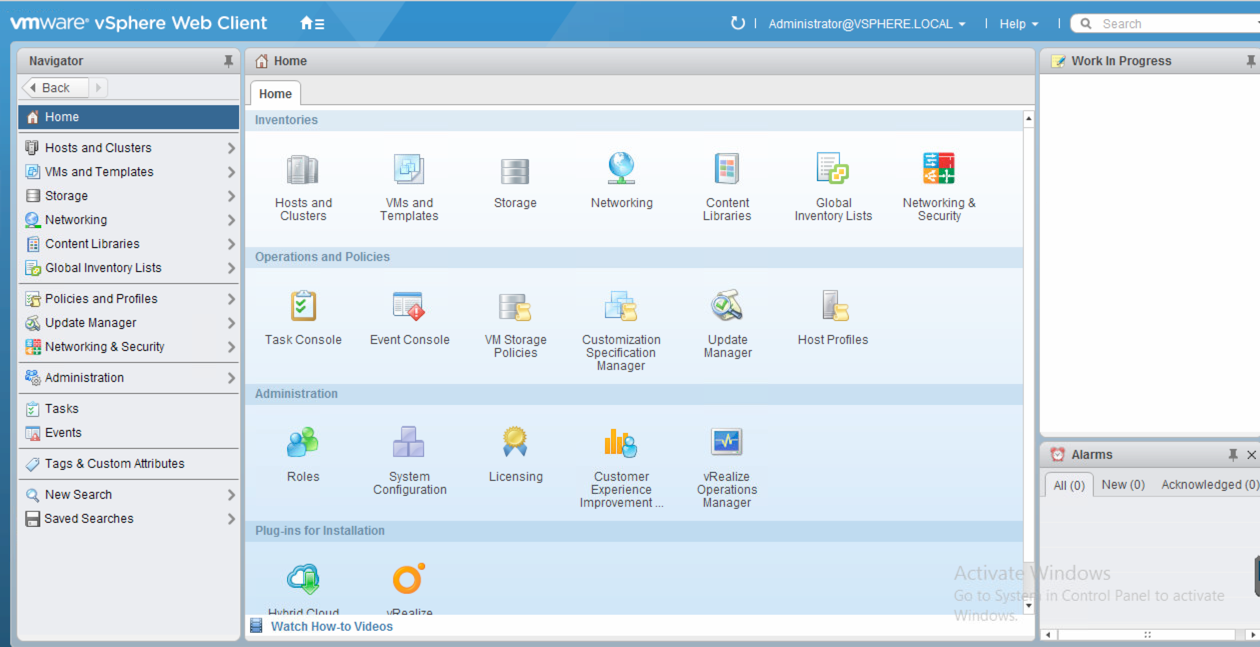Expand the Help dropdown menu
The height and width of the screenshot is (647, 1260).
1018,24
